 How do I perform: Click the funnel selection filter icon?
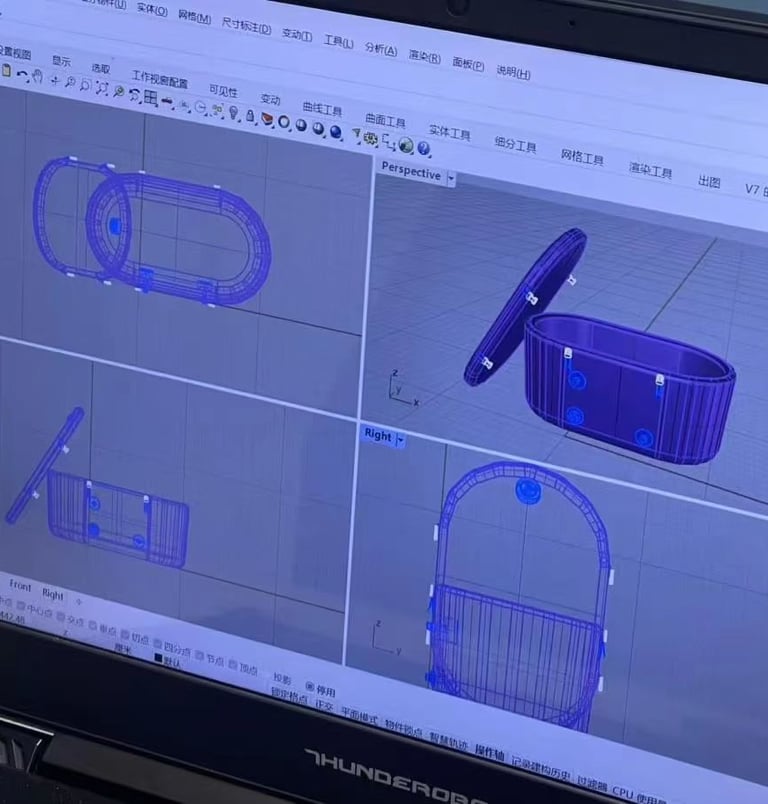click(356, 134)
